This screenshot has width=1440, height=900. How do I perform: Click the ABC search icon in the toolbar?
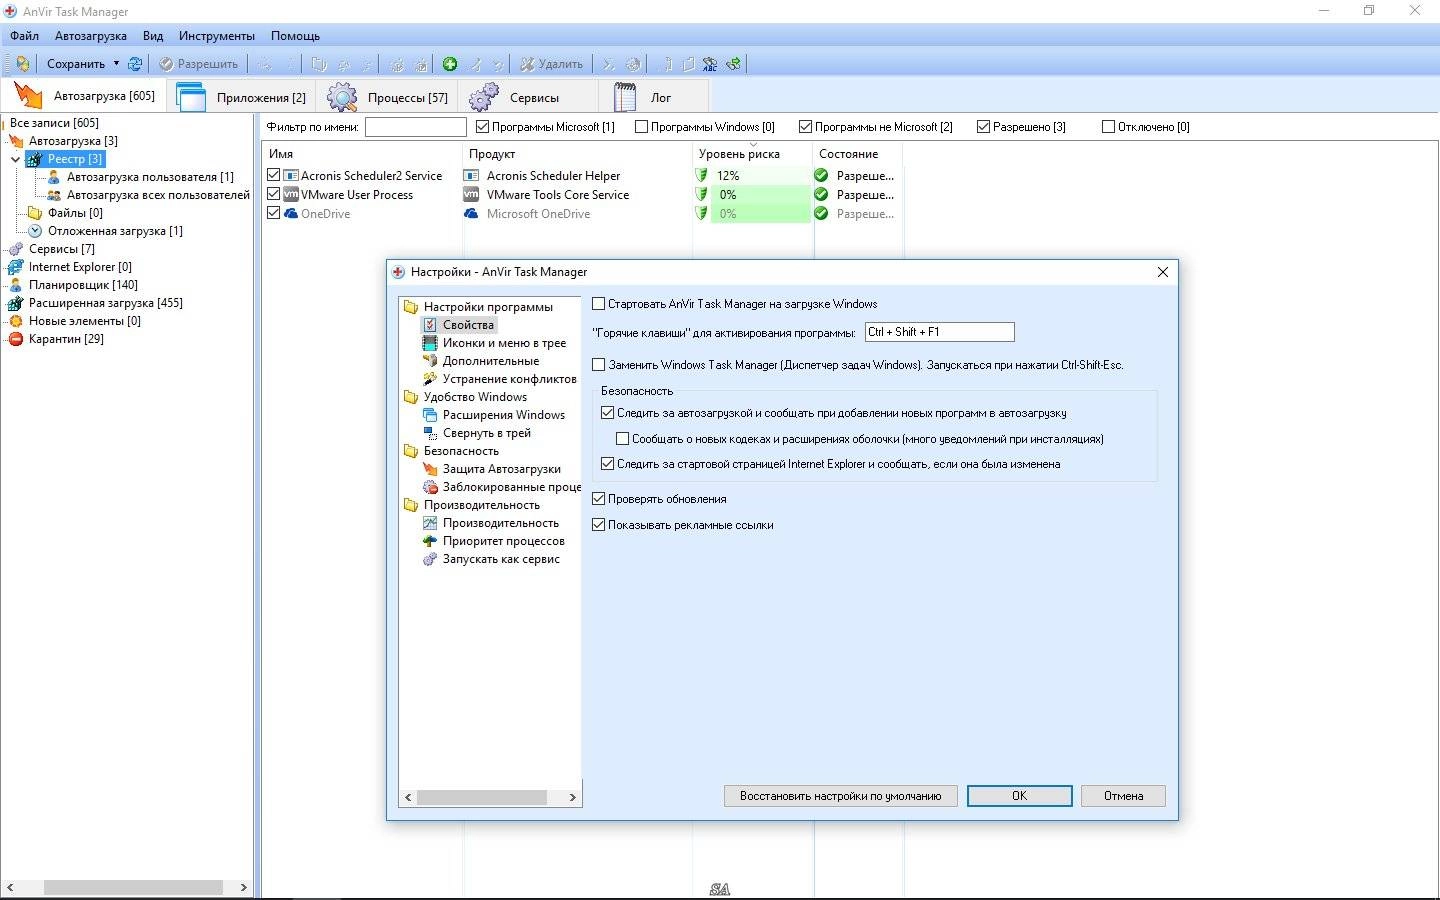click(x=710, y=64)
